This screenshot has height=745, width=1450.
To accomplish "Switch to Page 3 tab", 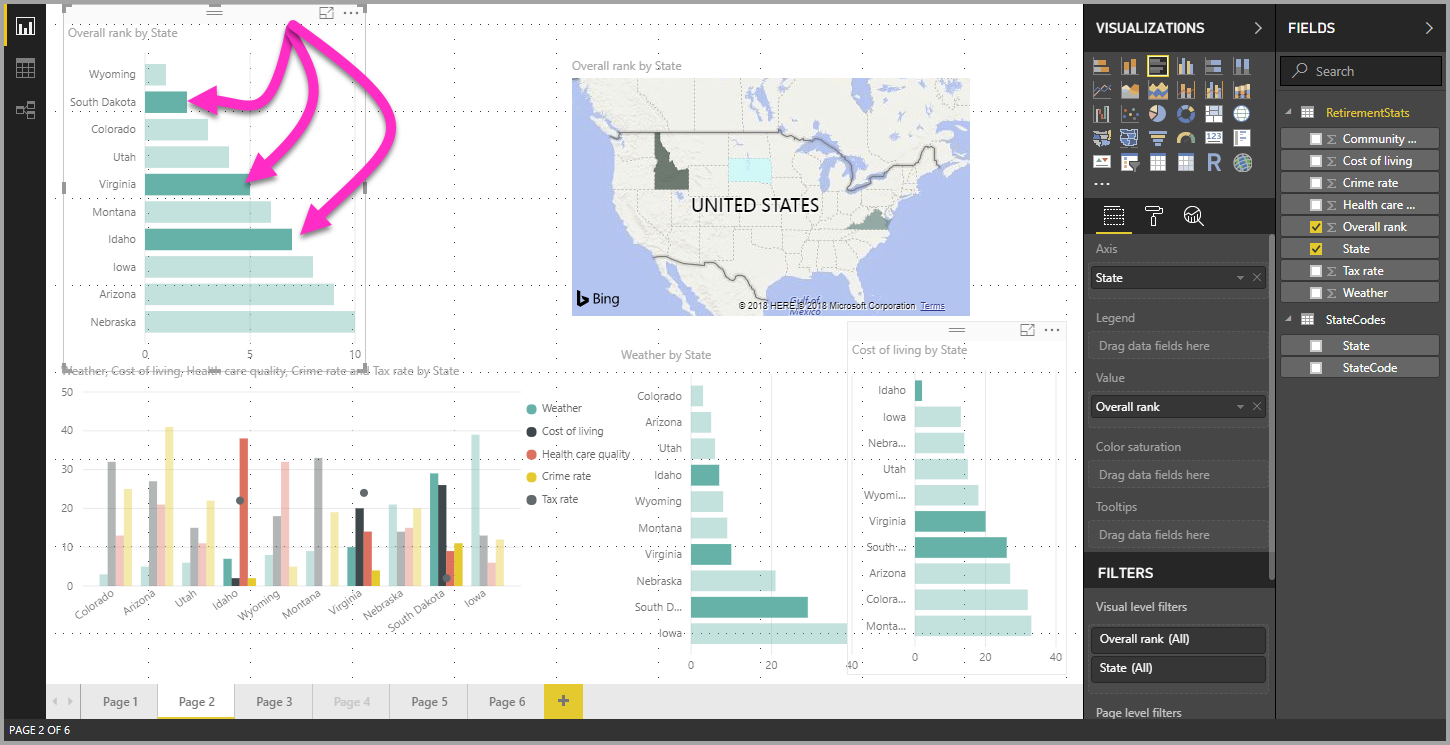I will pyautogui.click(x=274, y=702).
